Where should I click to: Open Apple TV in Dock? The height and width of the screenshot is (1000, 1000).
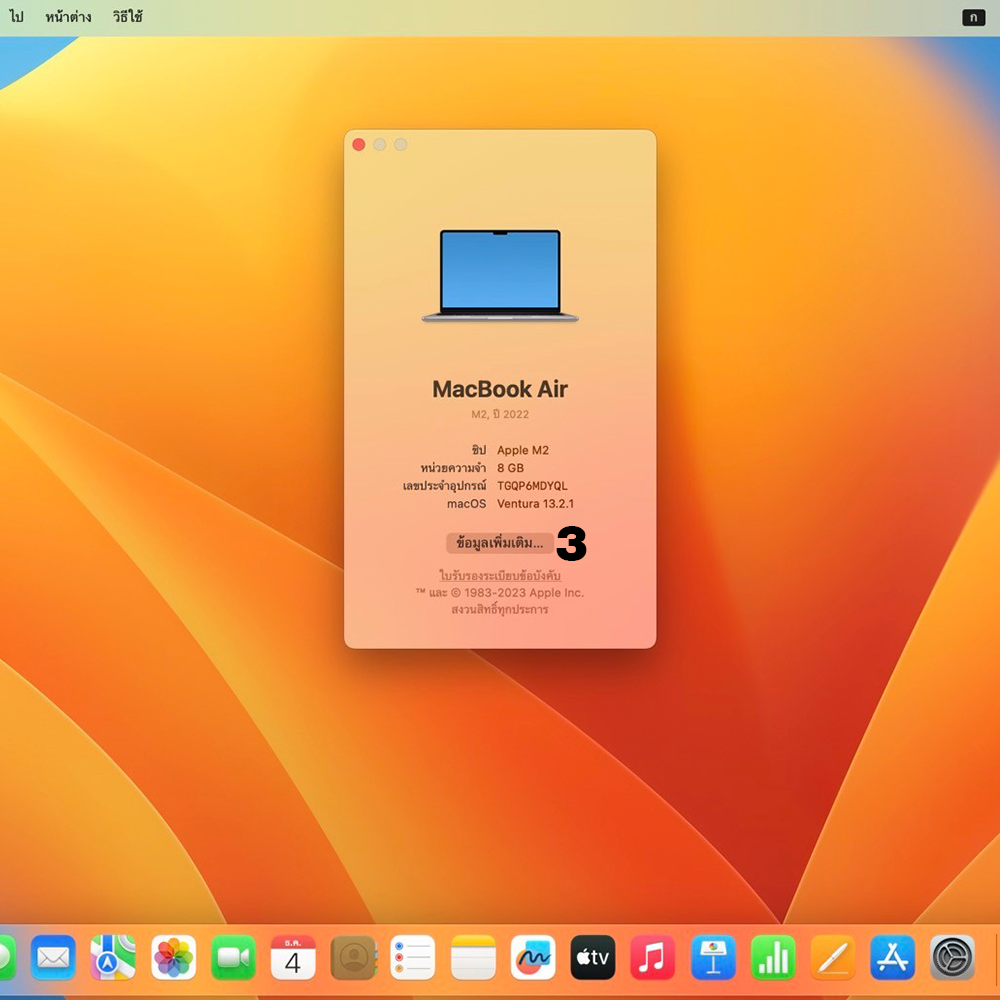593,958
